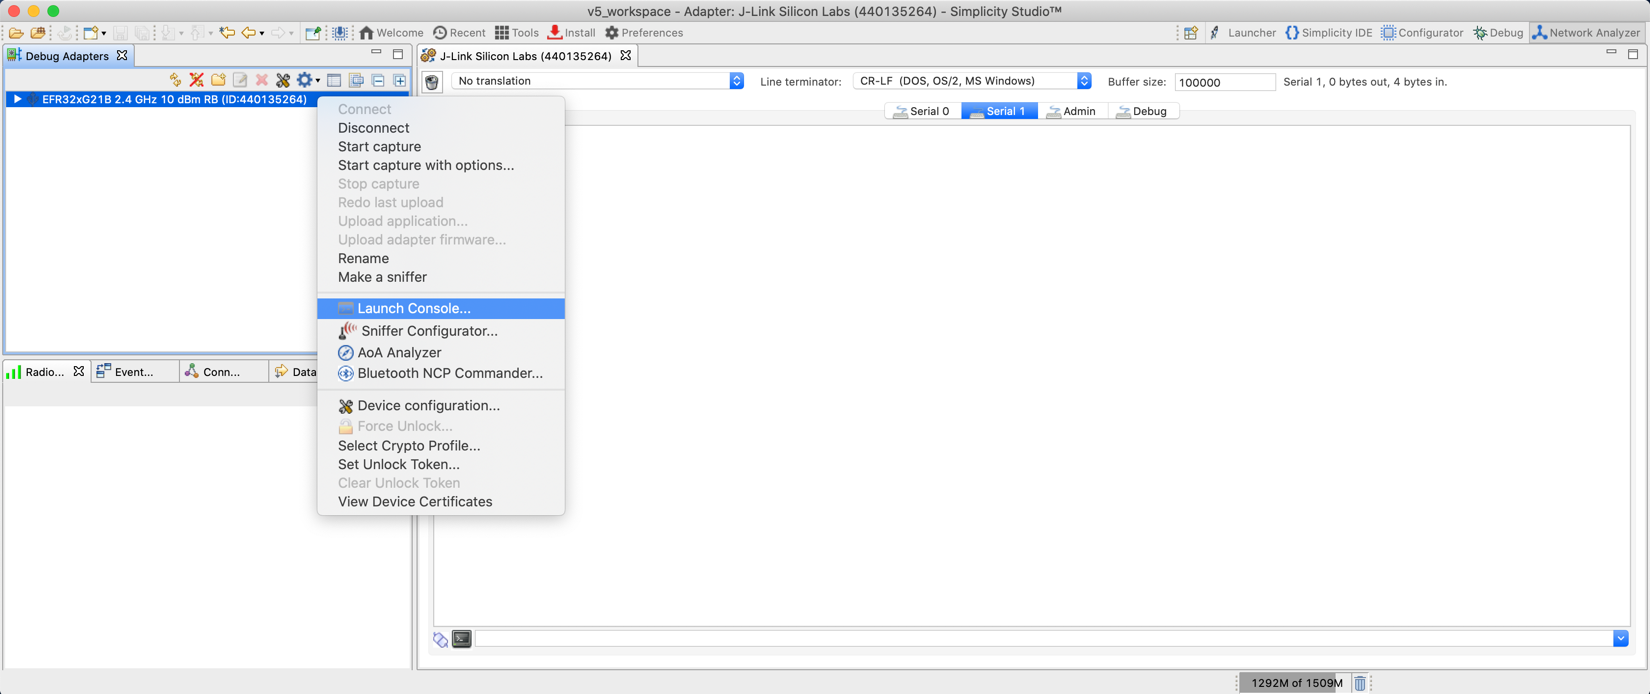Select Bluetooth NCP Commander menu entry
Viewport: 1650px width, 694px height.
(x=449, y=373)
